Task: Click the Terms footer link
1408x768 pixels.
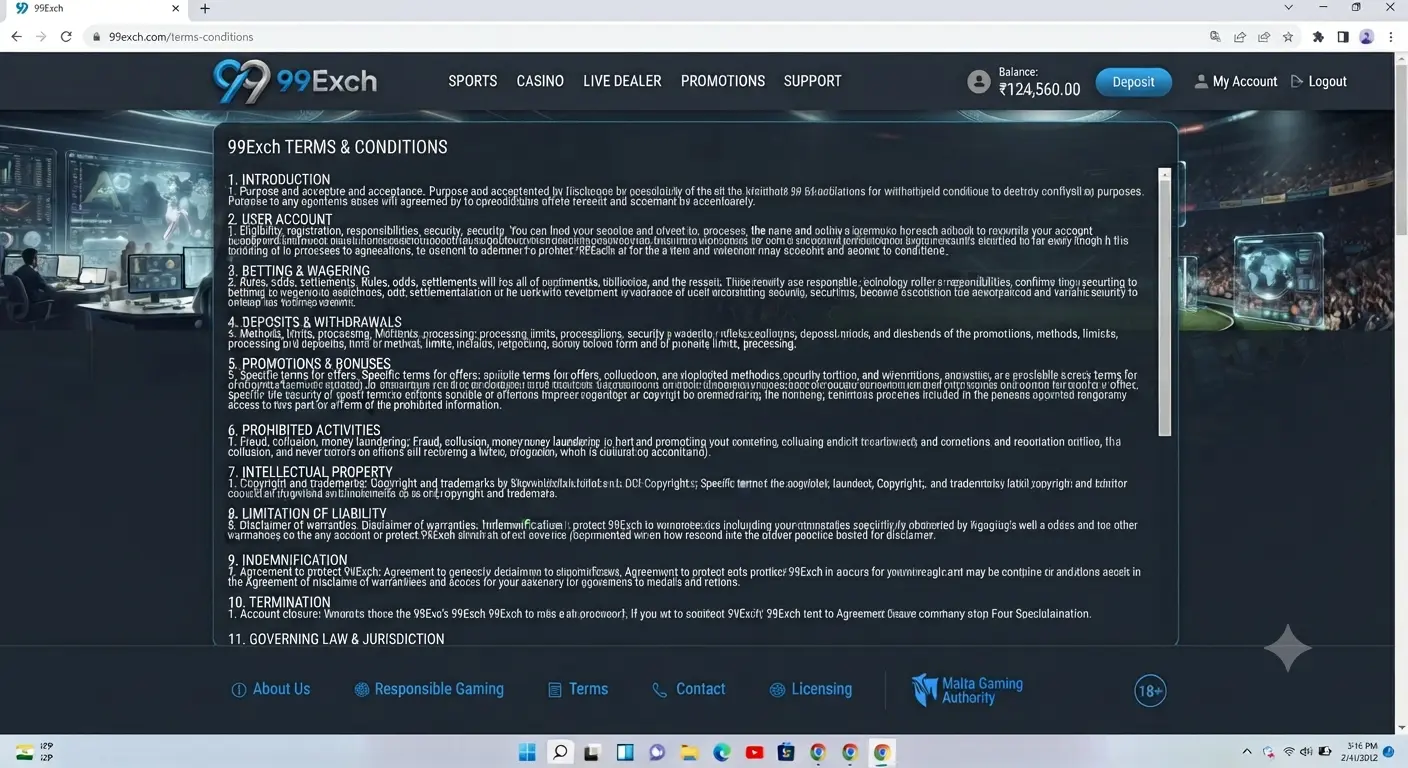Action: (x=578, y=689)
